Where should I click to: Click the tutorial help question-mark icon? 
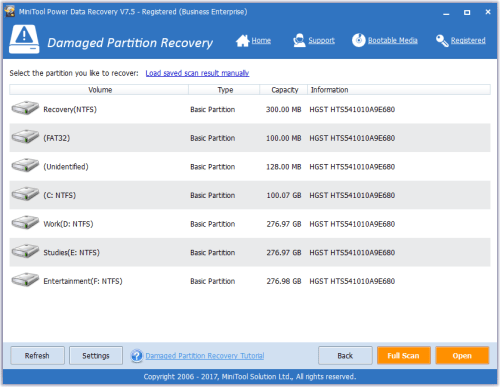tap(137, 356)
